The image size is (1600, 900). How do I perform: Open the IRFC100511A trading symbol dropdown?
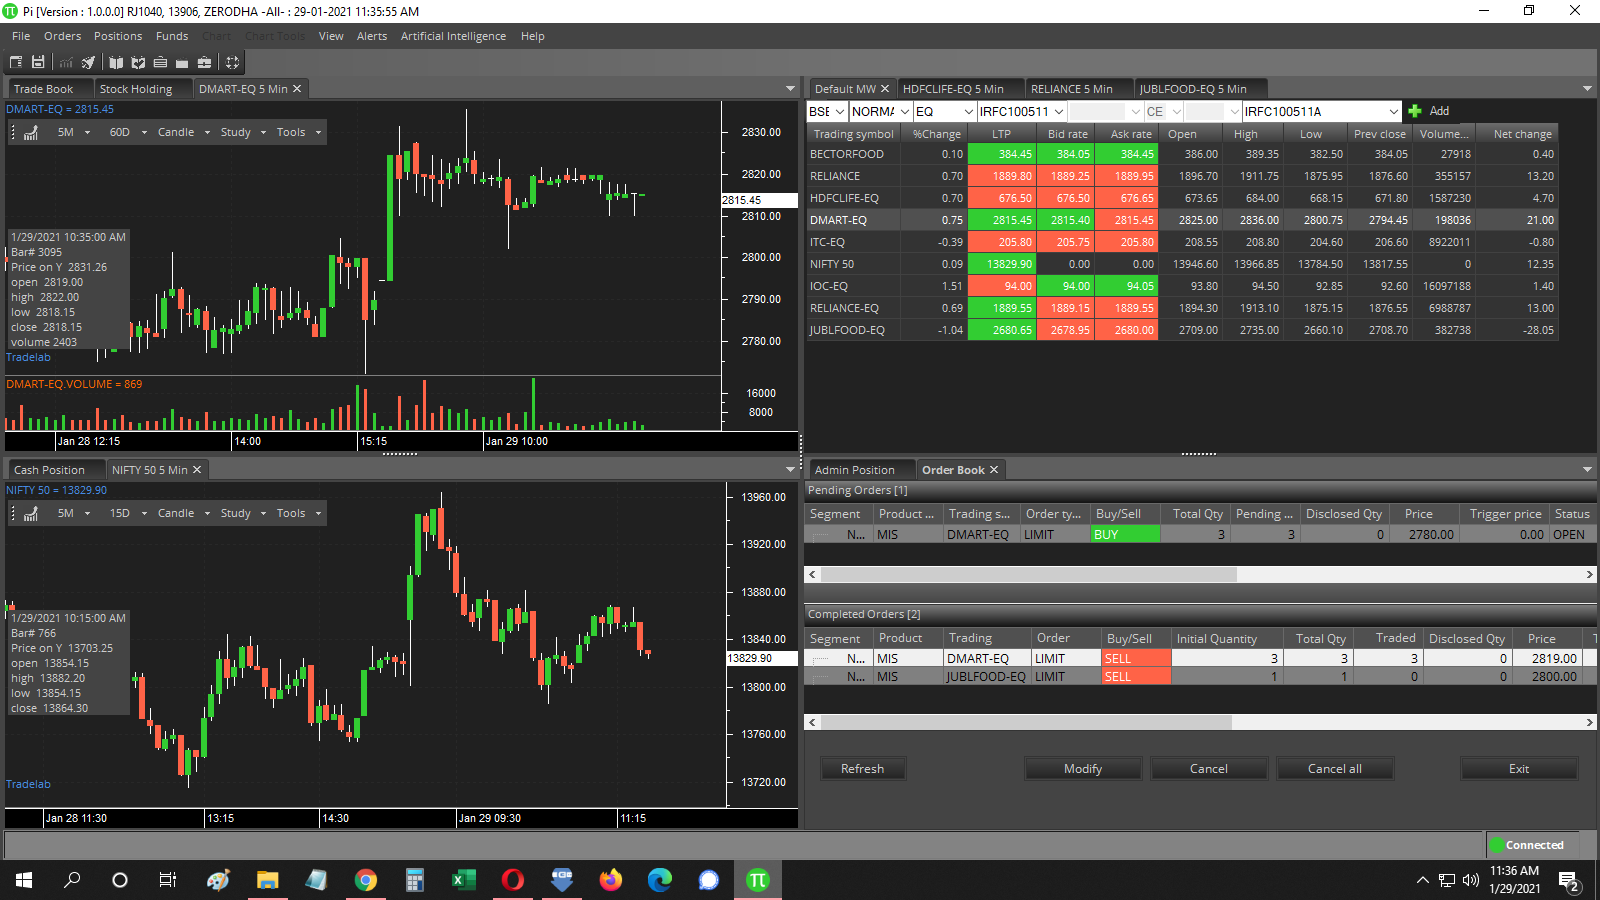pyautogui.click(x=1393, y=111)
